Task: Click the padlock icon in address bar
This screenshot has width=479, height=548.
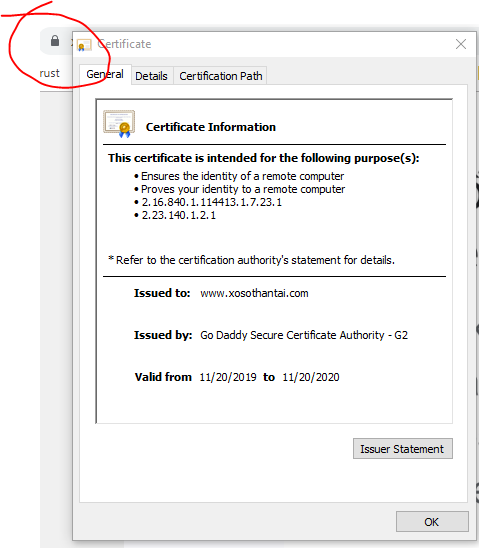Action: pyautogui.click(x=55, y=41)
